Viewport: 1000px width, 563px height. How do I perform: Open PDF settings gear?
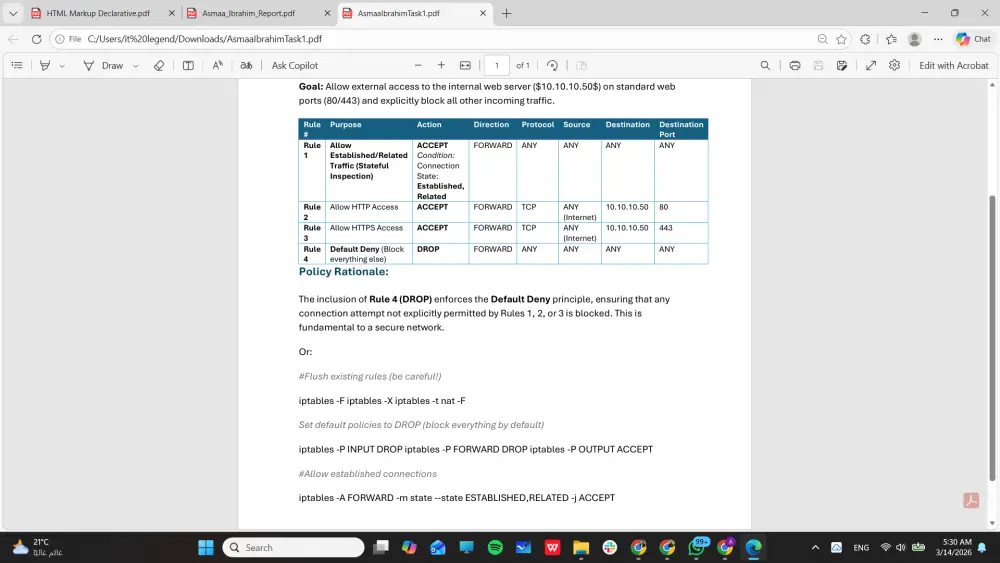click(x=894, y=65)
